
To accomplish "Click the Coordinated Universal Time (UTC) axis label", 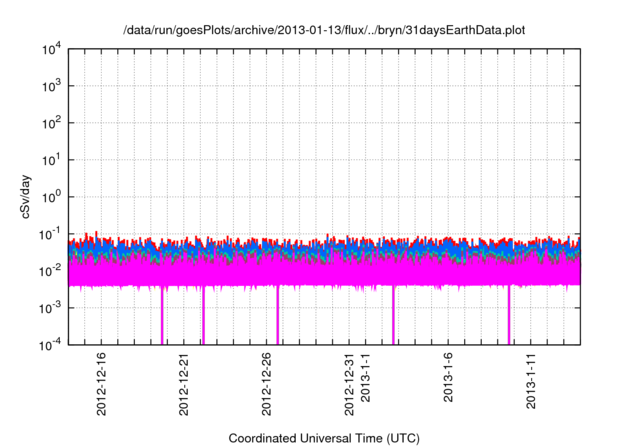I will [324, 438].
